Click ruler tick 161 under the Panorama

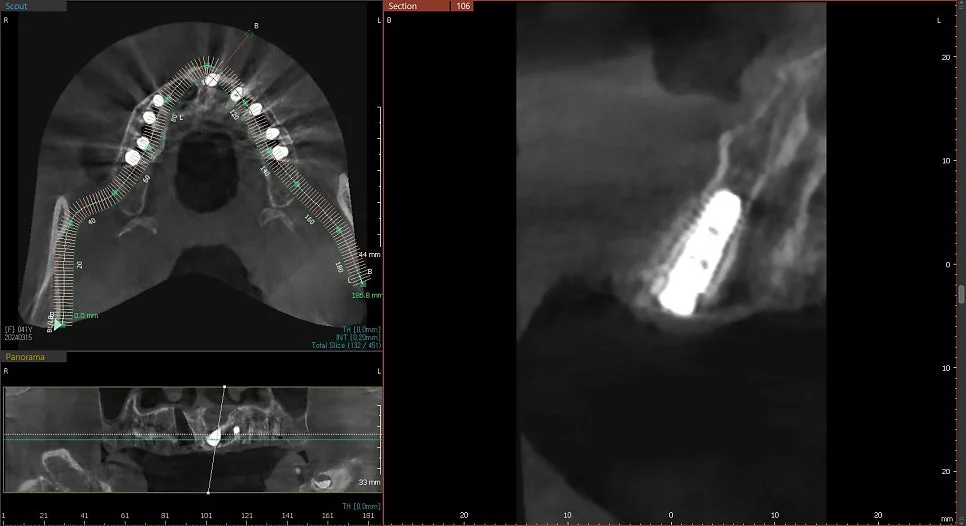[x=328, y=516]
